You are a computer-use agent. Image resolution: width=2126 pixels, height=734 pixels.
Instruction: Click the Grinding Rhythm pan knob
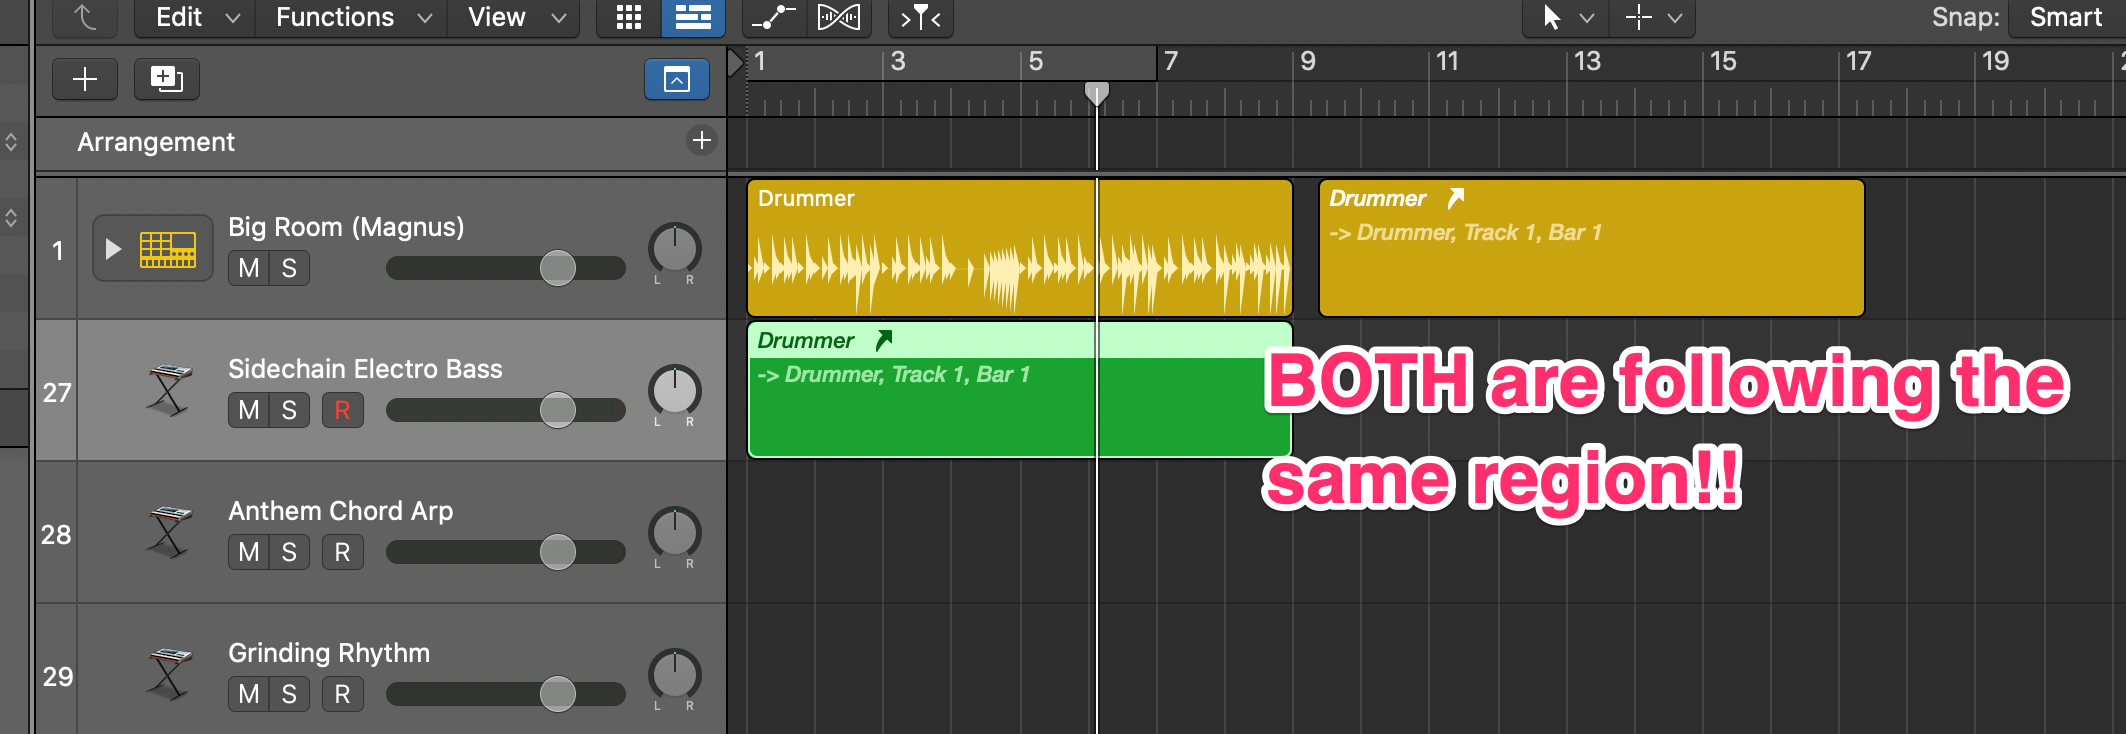tap(675, 675)
